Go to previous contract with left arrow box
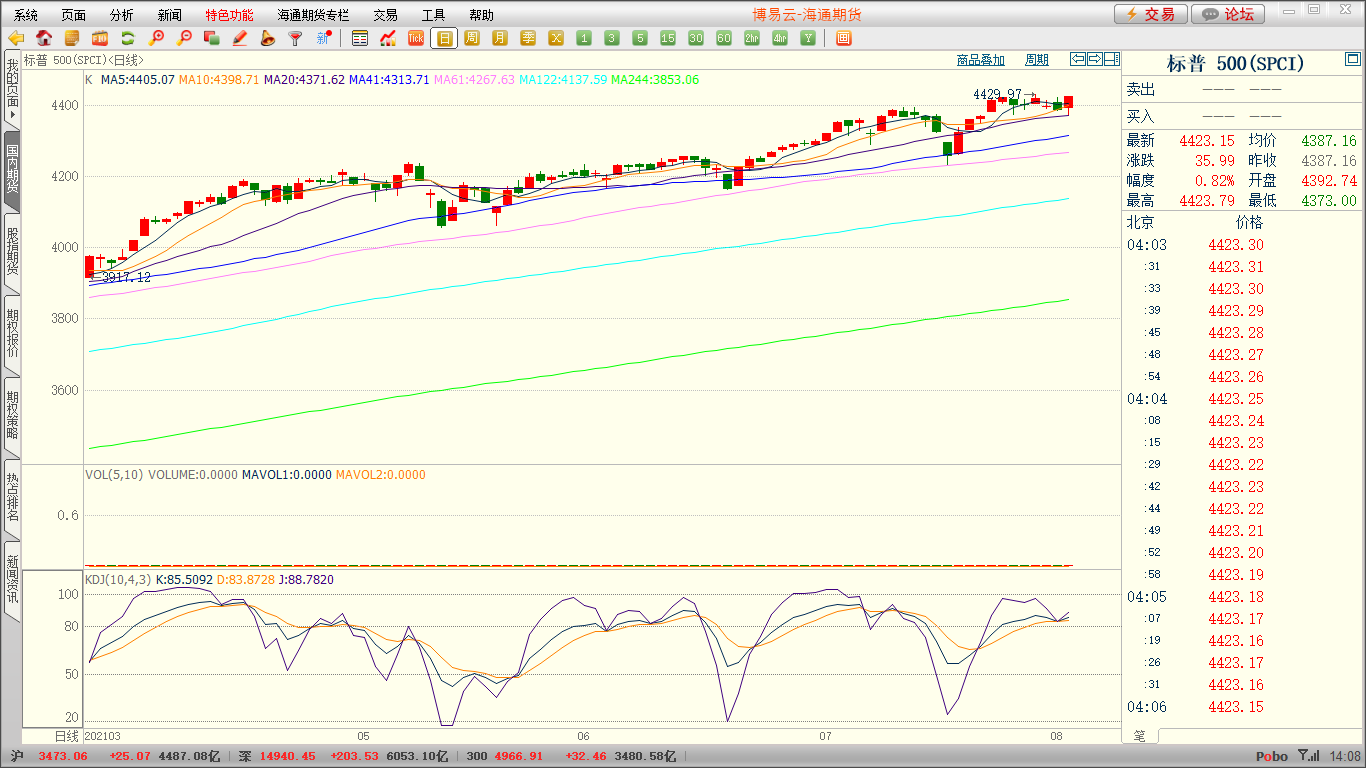The height and width of the screenshot is (768, 1366). [x=1078, y=59]
